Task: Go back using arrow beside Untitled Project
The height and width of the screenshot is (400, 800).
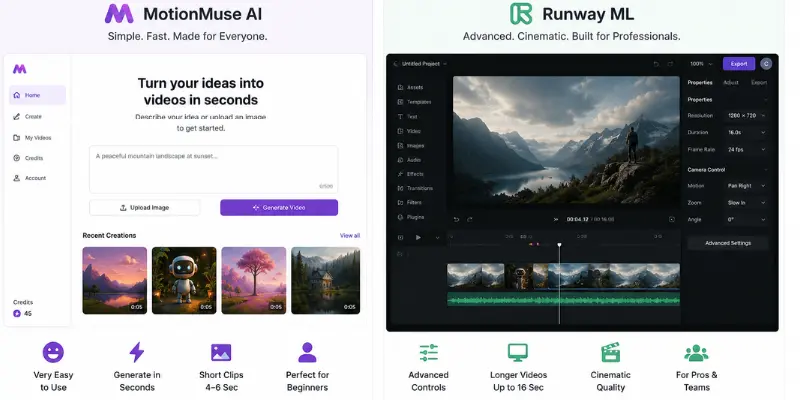Action: pyautogui.click(x=395, y=64)
